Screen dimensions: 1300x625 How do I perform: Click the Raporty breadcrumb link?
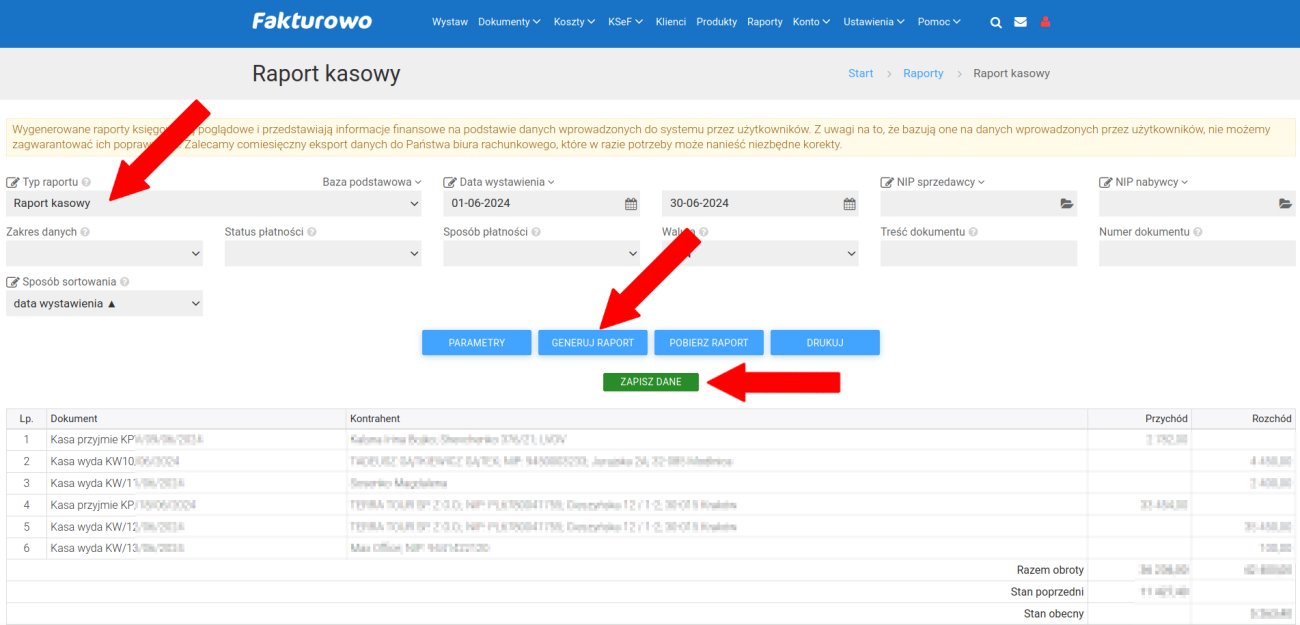coord(923,74)
